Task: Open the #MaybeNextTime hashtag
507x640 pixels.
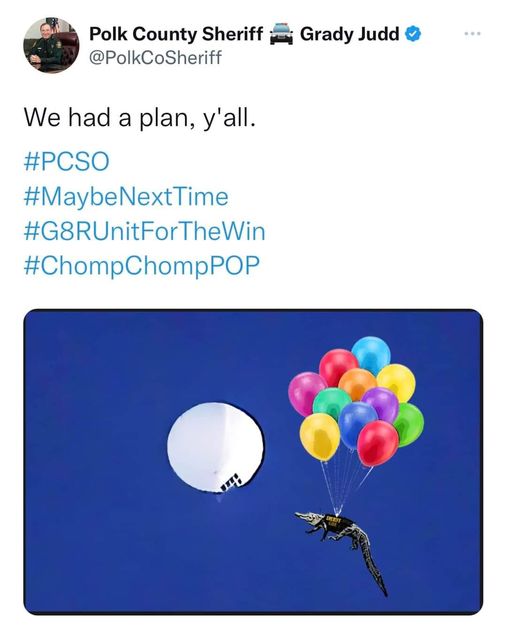Action: pyautogui.click(x=126, y=196)
